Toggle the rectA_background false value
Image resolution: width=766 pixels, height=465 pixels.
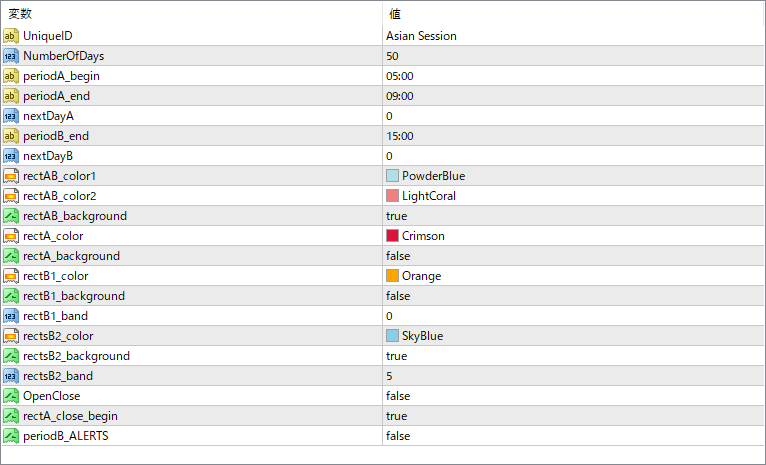pos(574,256)
